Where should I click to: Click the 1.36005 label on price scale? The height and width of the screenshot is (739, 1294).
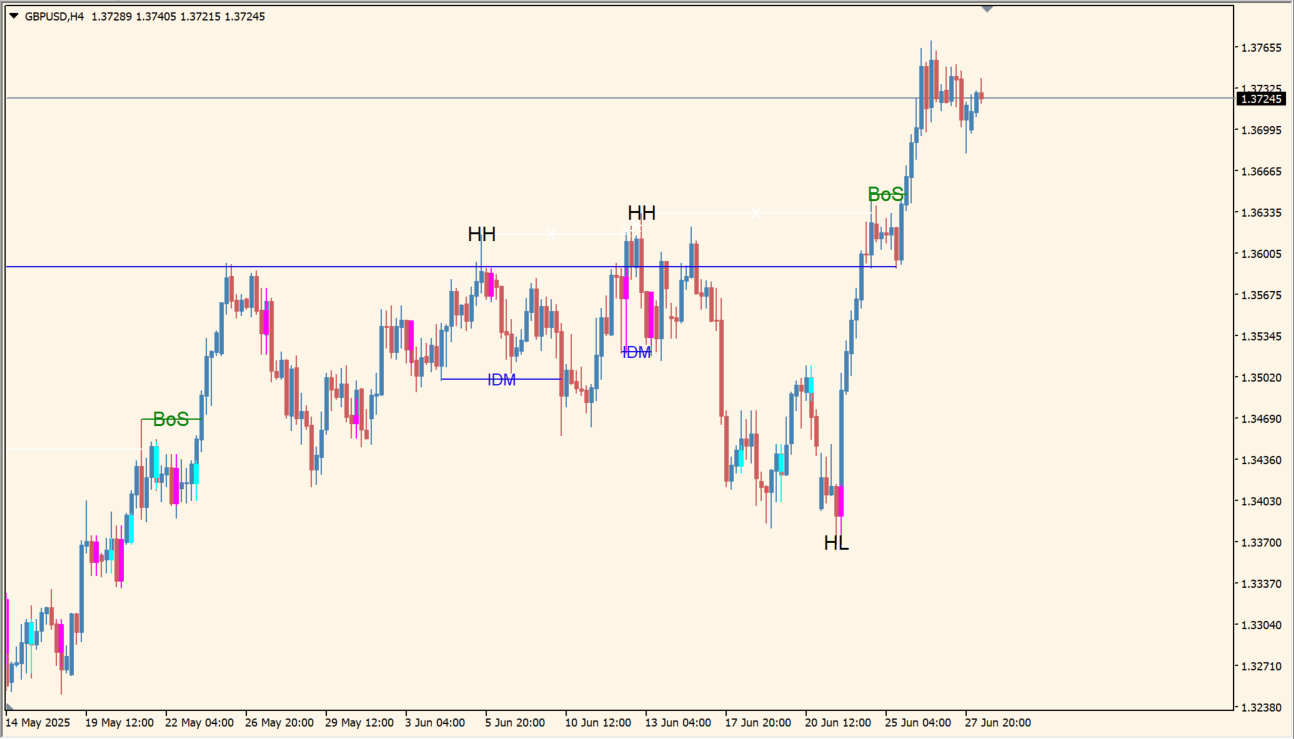coord(1260,254)
